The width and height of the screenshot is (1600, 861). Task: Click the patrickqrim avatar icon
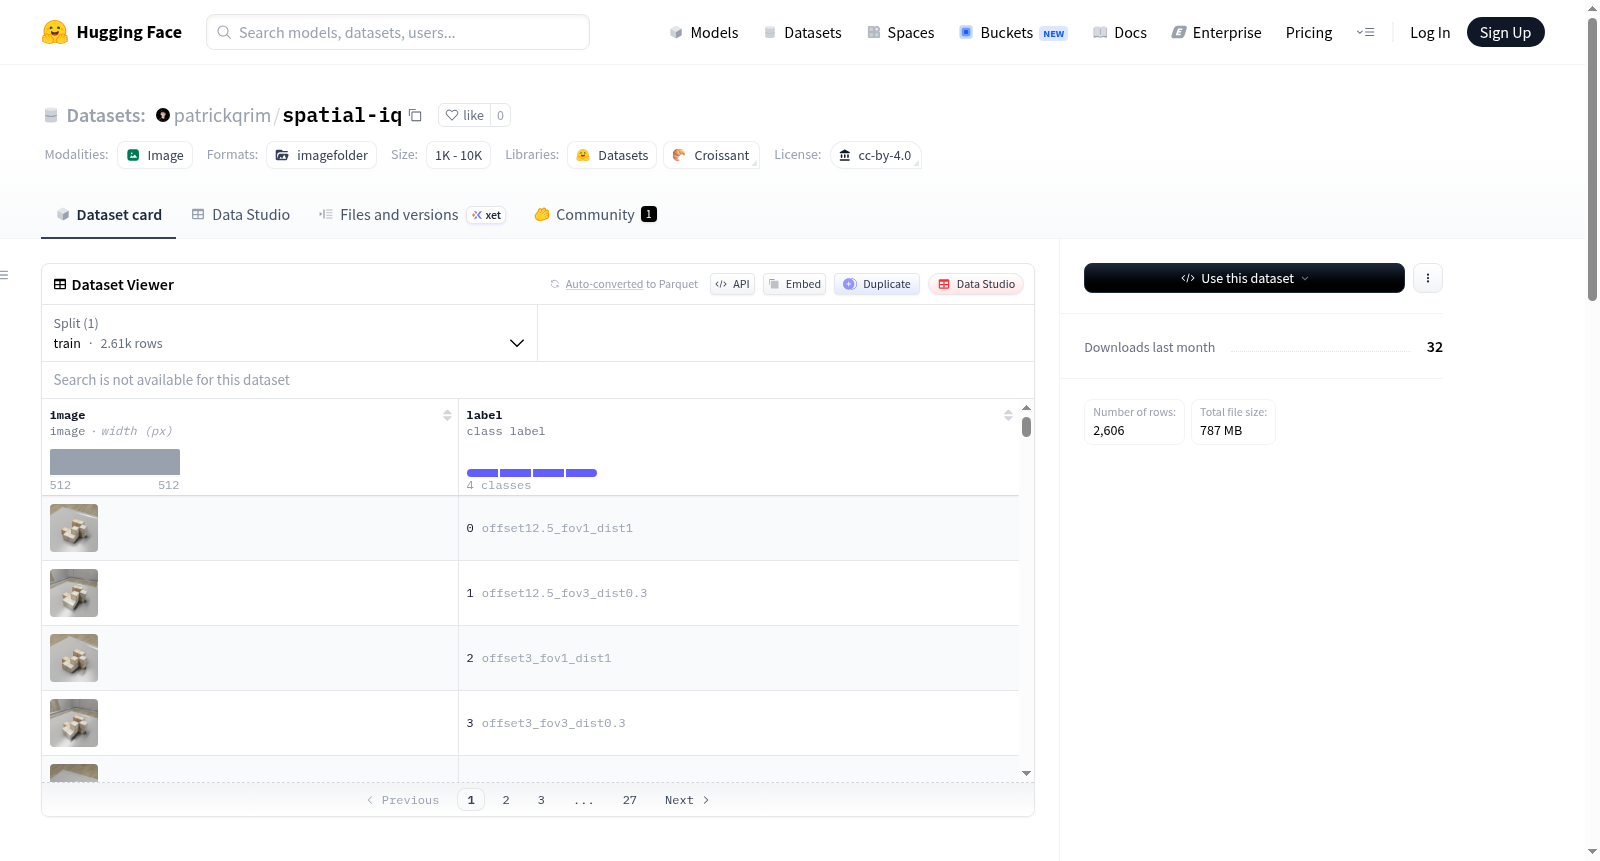coord(163,115)
